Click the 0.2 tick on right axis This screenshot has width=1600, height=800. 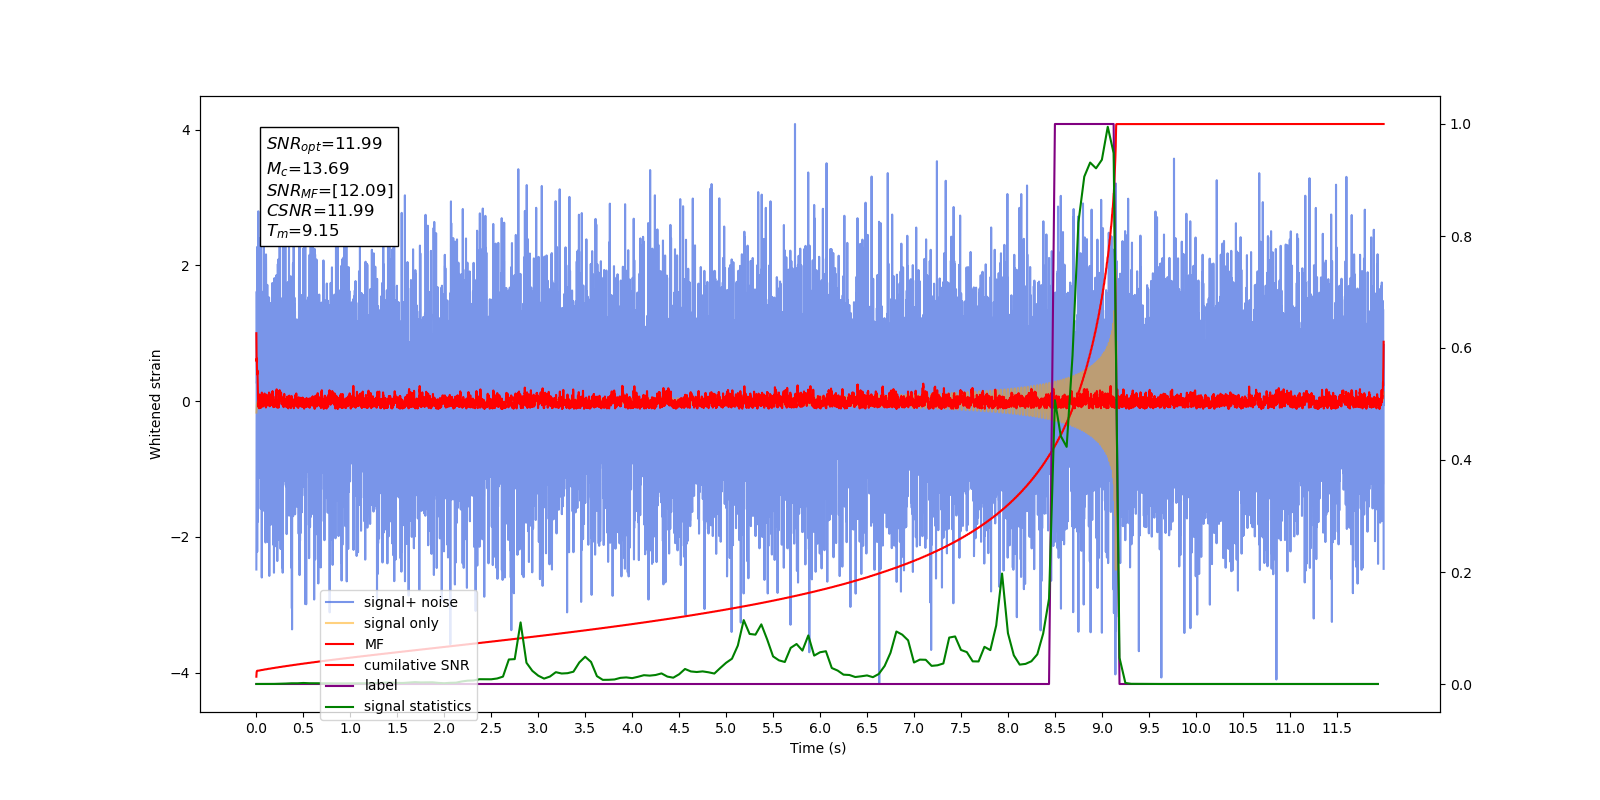point(1461,573)
